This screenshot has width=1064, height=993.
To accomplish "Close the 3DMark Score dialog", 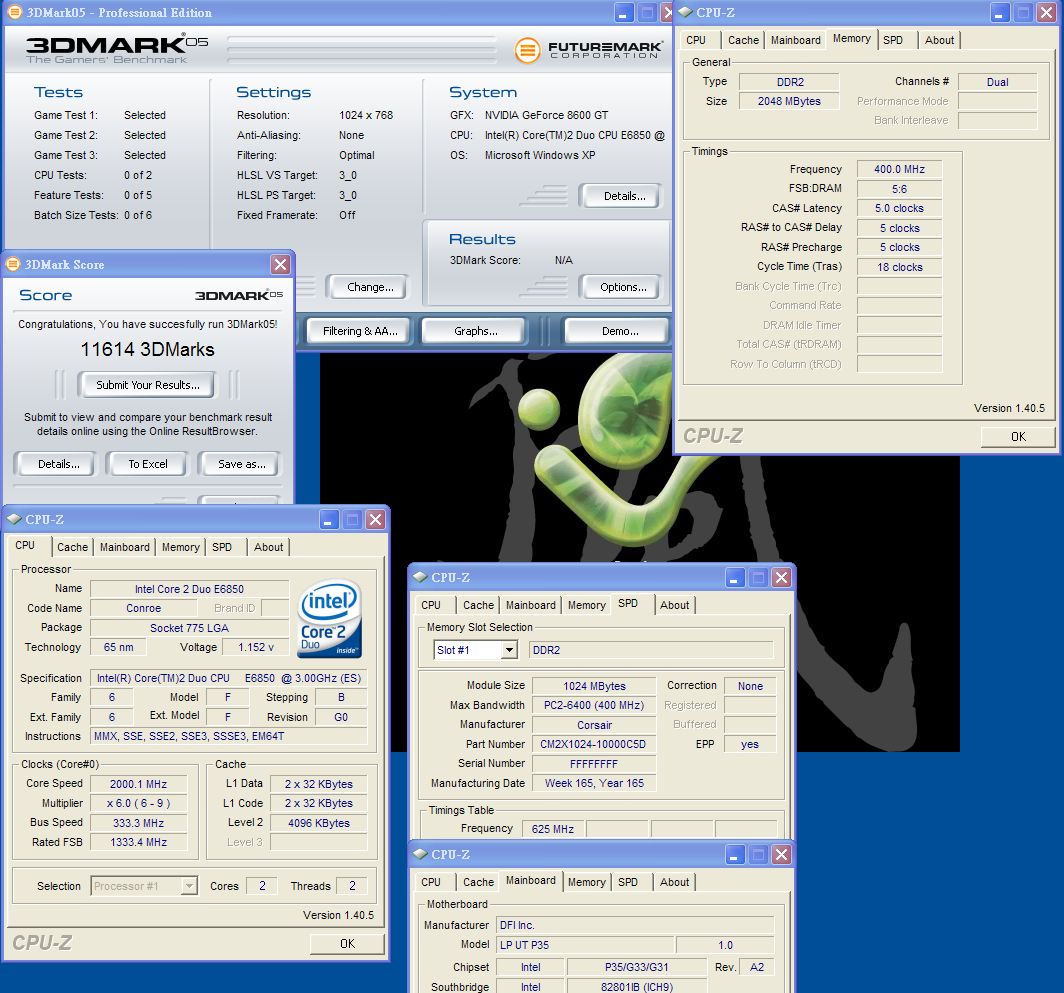I will [280, 264].
